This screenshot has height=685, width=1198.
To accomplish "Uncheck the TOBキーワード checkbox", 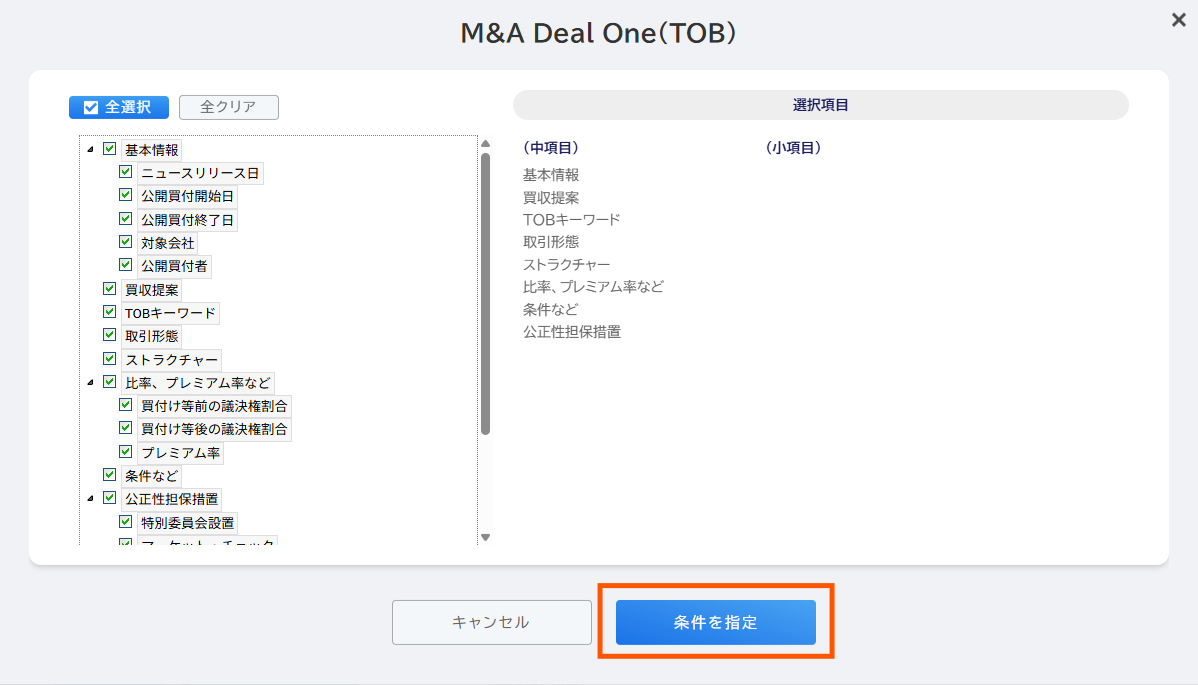I will point(109,312).
